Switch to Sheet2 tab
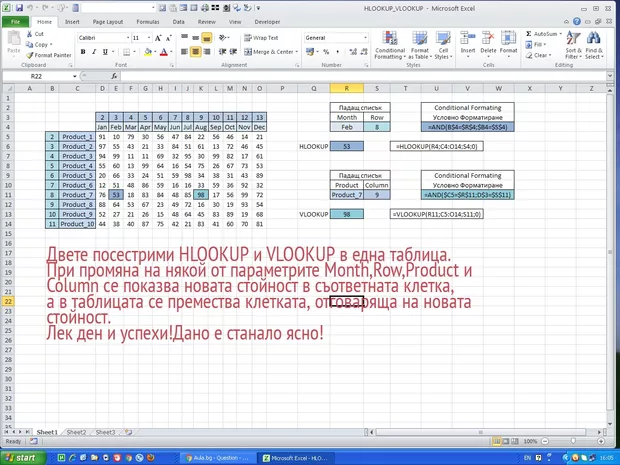This screenshot has width=620, height=465. (x=76, y=432)
